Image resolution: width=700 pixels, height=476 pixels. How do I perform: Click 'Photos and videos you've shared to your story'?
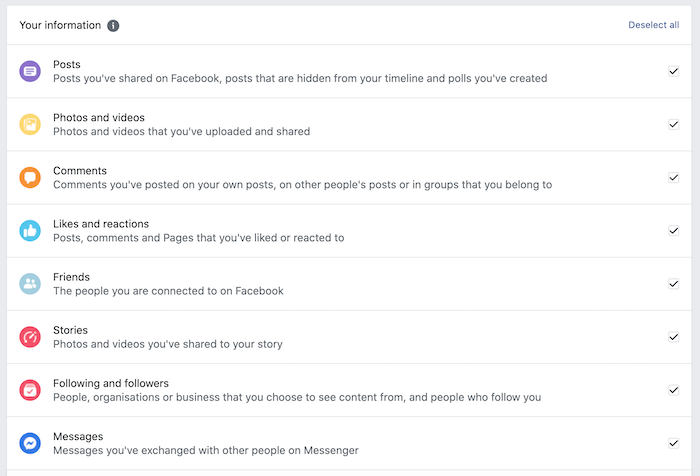coord(168,344)
